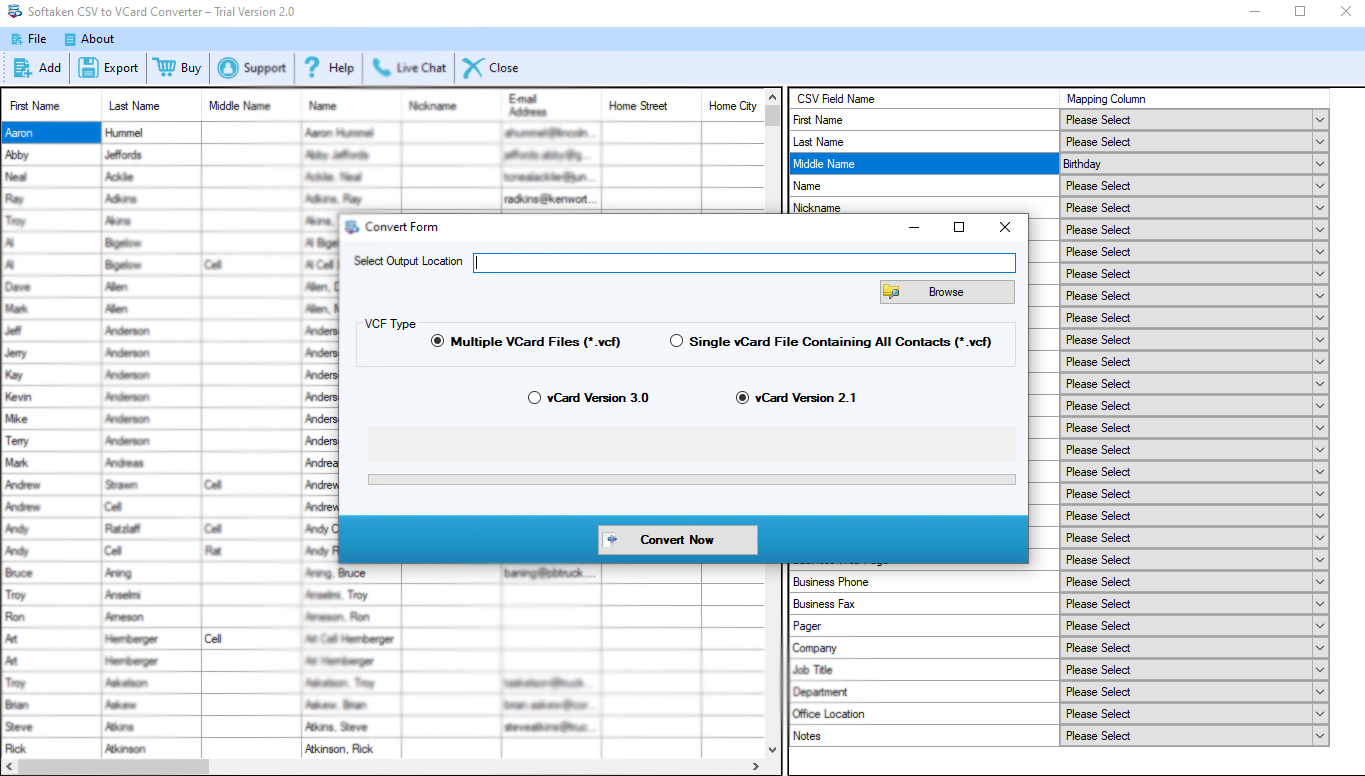Open mapping dropdown for Pager
The image size is (1365, 776).
(x=1320, y=626)
